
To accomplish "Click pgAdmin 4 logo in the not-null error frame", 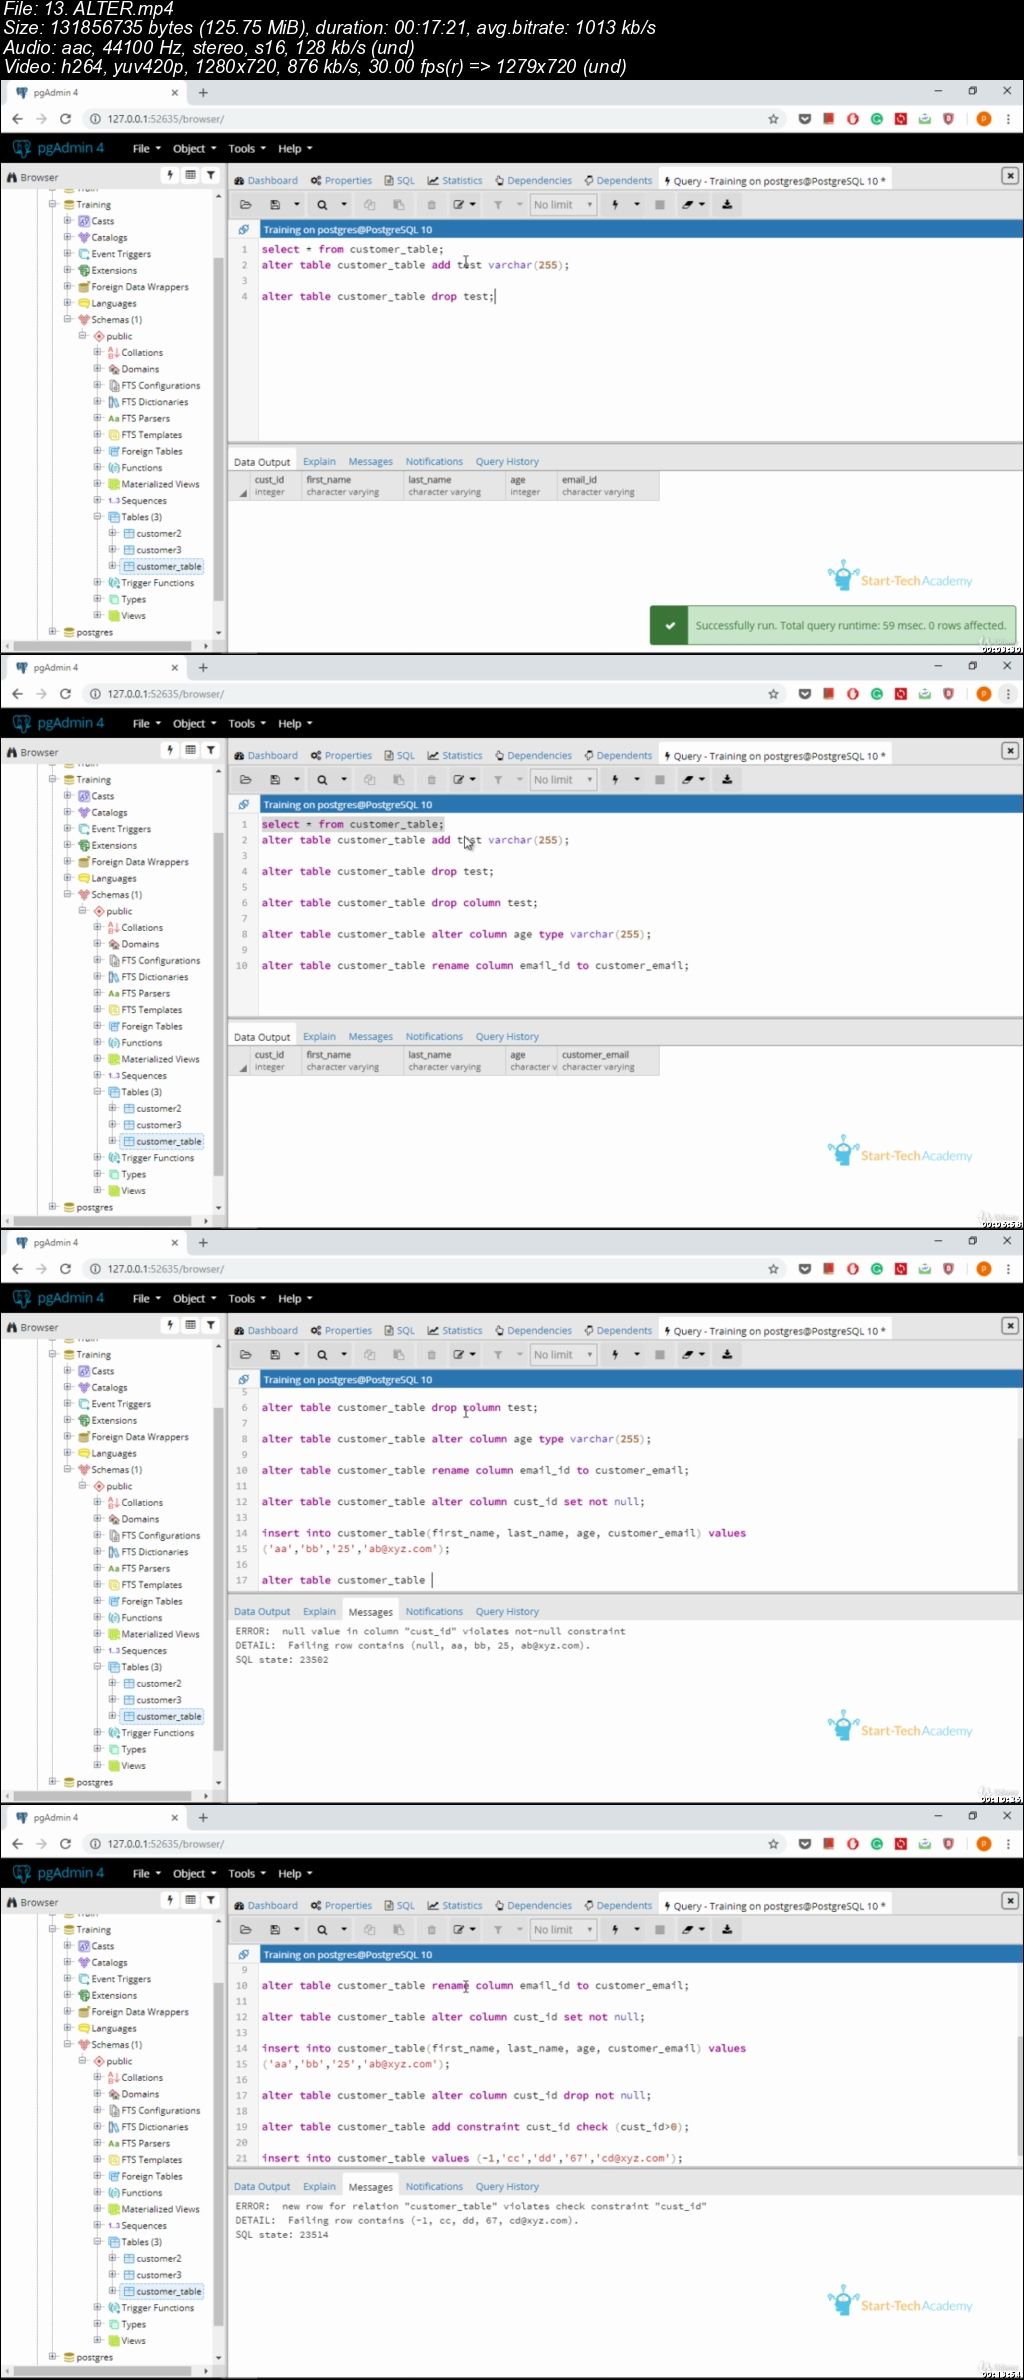I will pyautogui.click(x=58, y=1298).
